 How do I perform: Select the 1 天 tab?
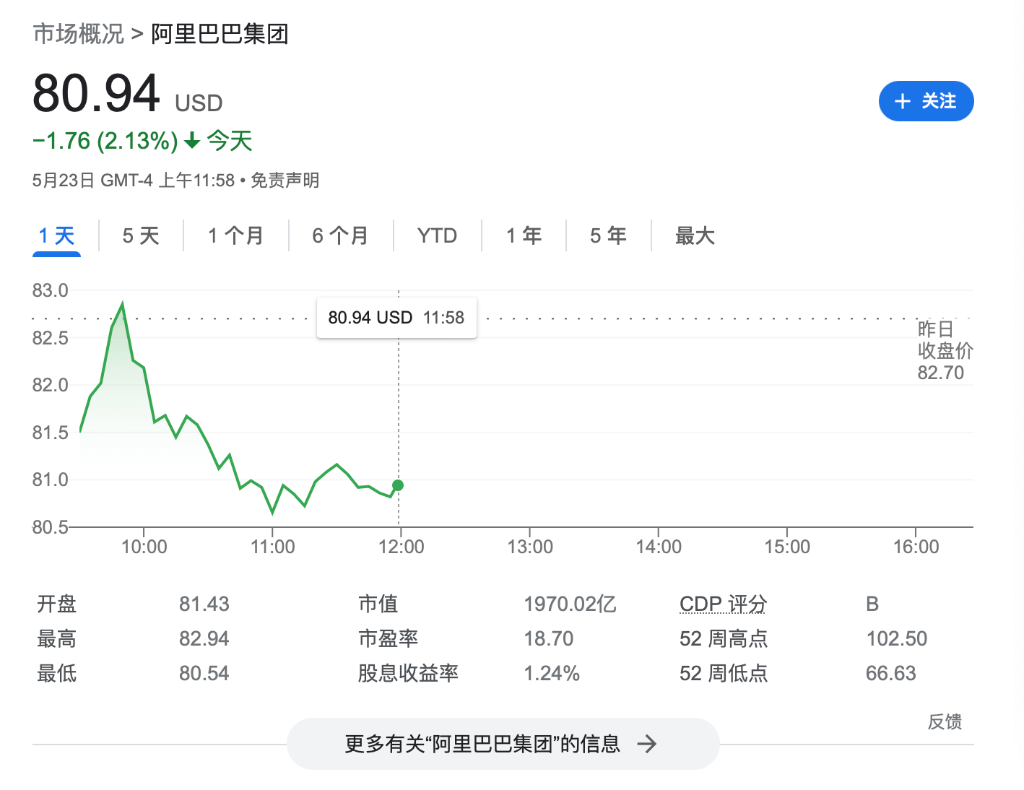pos(57,236)
